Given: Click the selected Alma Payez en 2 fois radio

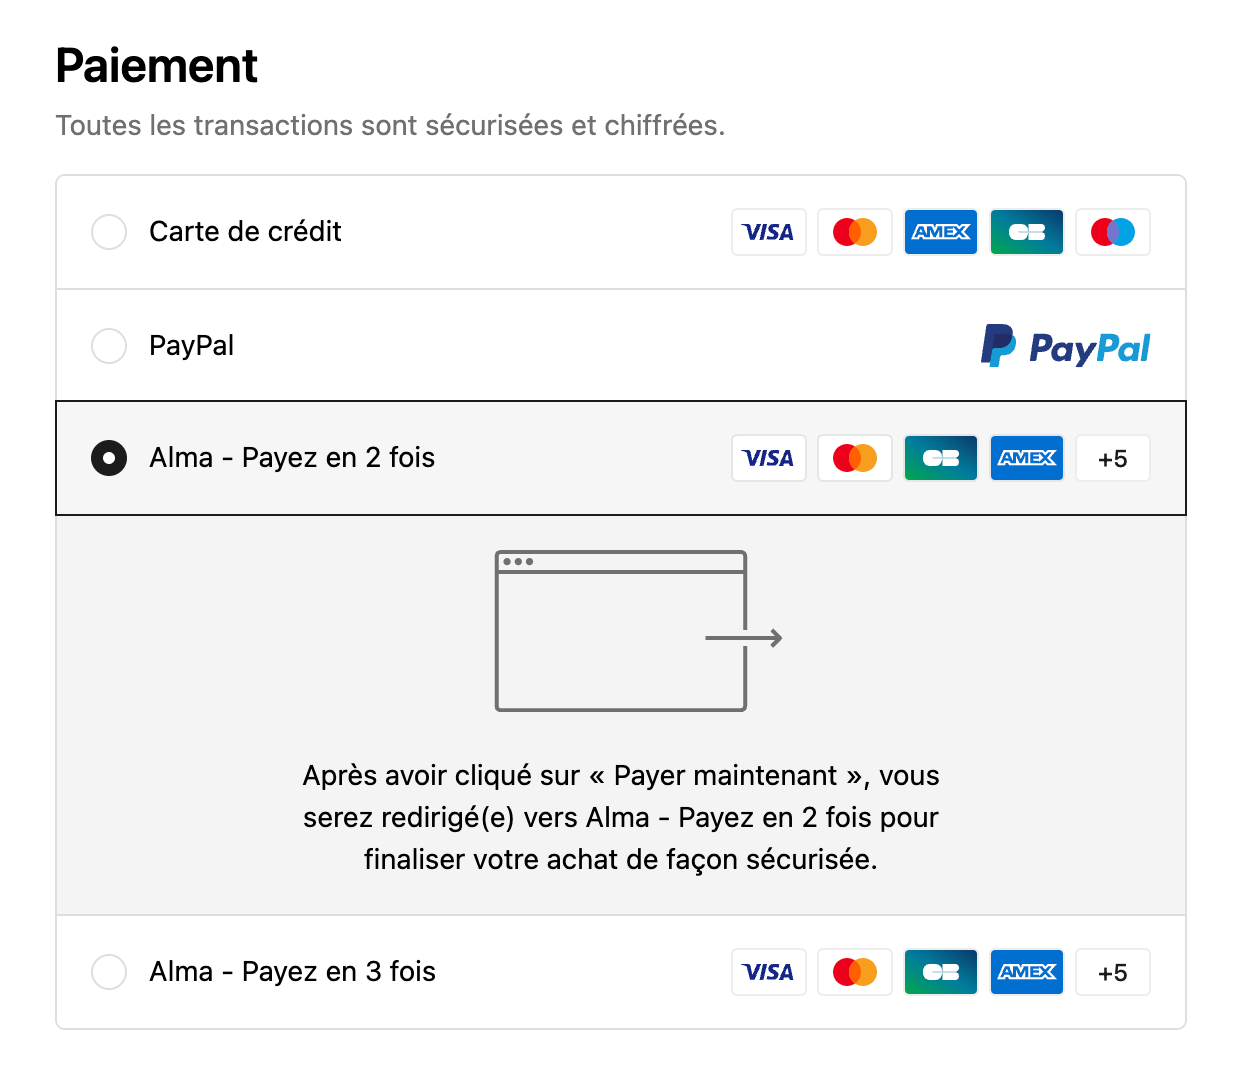Looking at the screenshot, I should pos(109,458).
